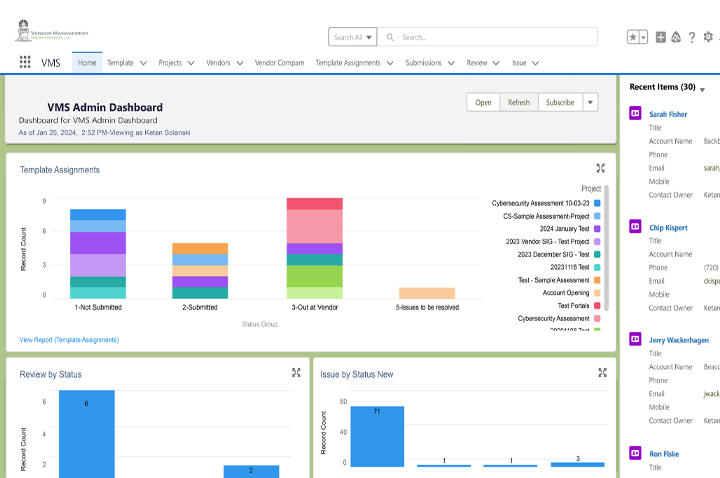Switch to the Vendor Compare tab
The height and width of the screenshot is (478, 720).
pyautogui.click(x=279, y=63)
